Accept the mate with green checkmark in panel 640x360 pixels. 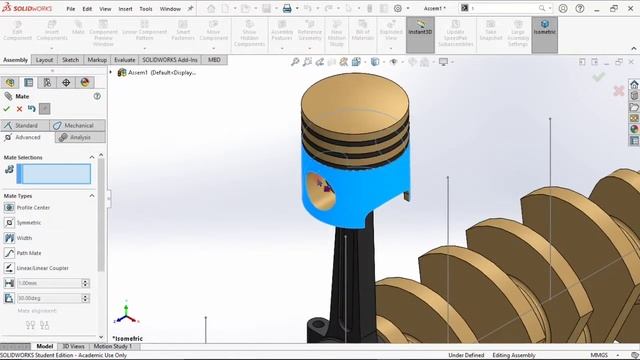pyautogui.click(x=6, y=109)
